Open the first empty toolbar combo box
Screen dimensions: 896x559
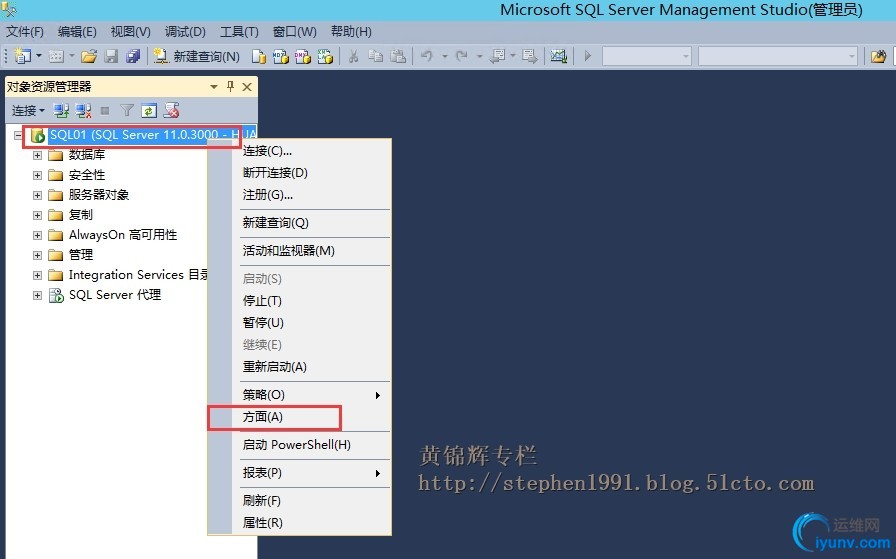pos(647,56)
